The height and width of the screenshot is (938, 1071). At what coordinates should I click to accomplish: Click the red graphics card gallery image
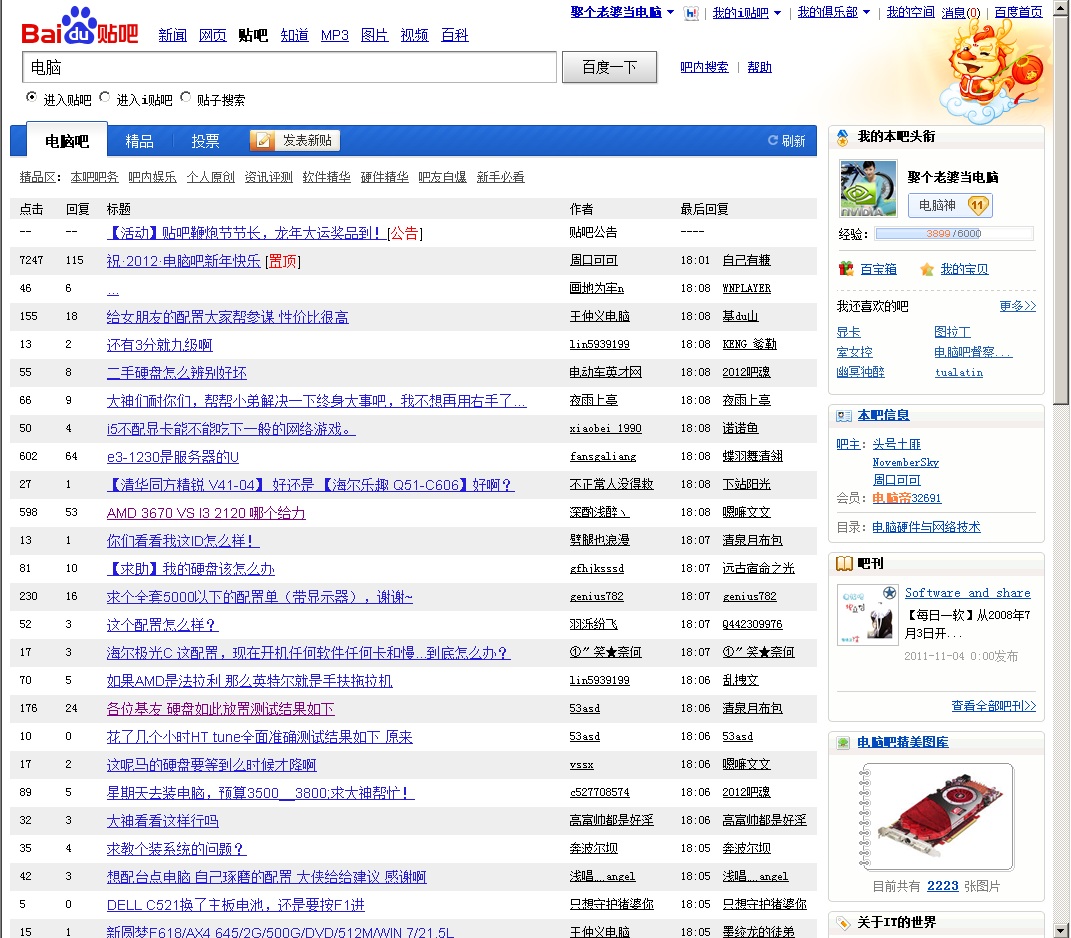(940, 814)
